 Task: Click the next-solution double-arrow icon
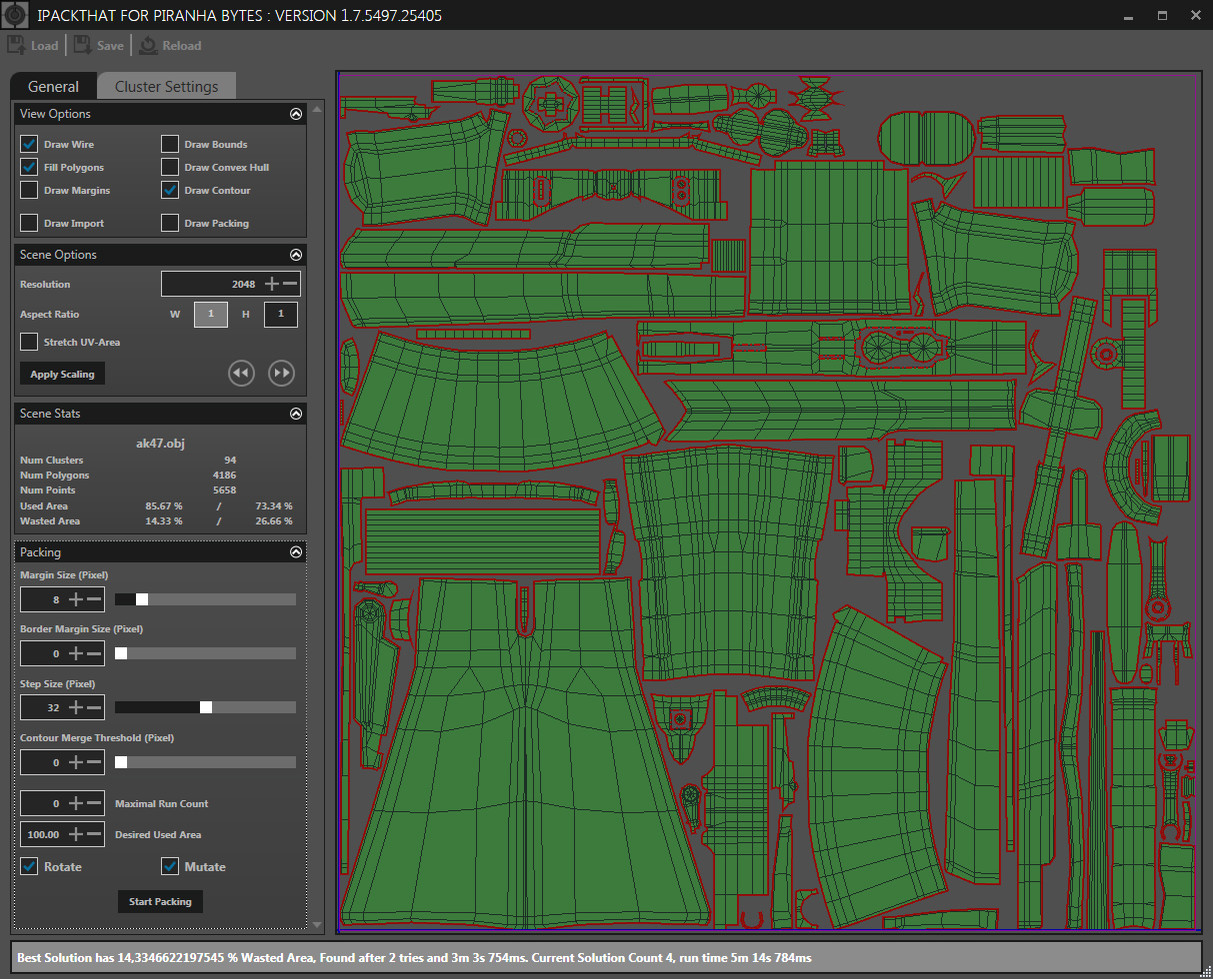pyautogui.click(x=281, y=373)
